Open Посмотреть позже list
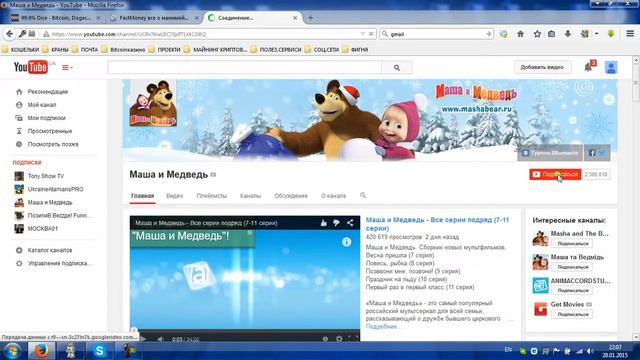The height and width of the screenshot is (360, 640). coord(53,144)
